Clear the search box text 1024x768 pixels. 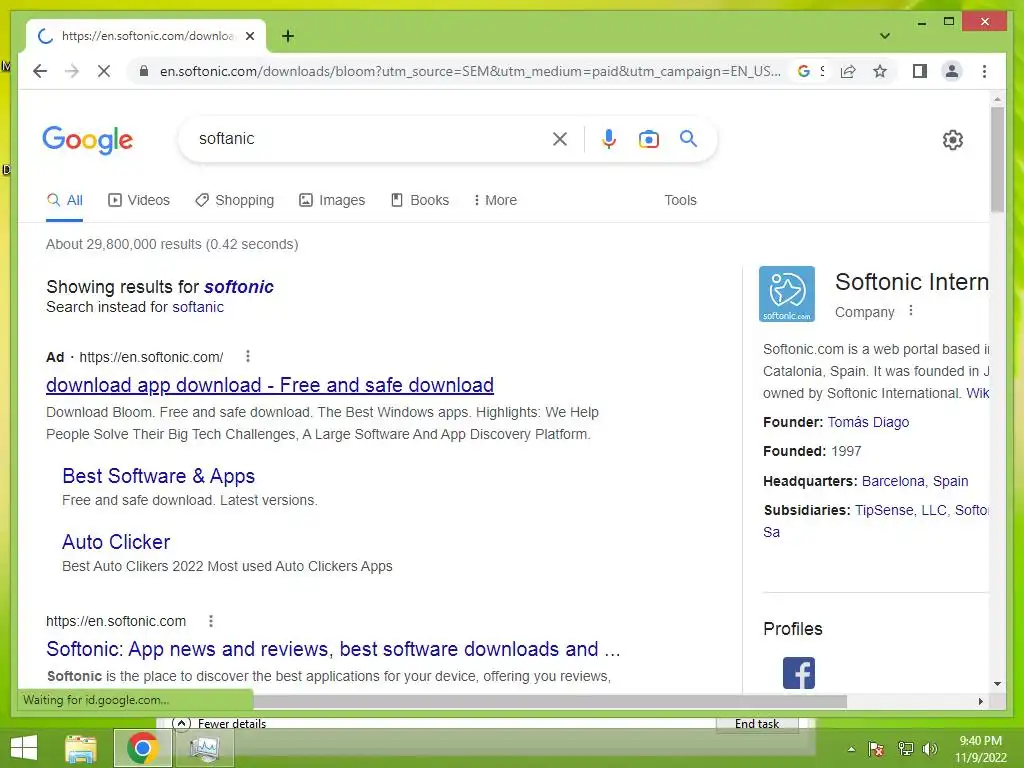(x=560, y=138)
